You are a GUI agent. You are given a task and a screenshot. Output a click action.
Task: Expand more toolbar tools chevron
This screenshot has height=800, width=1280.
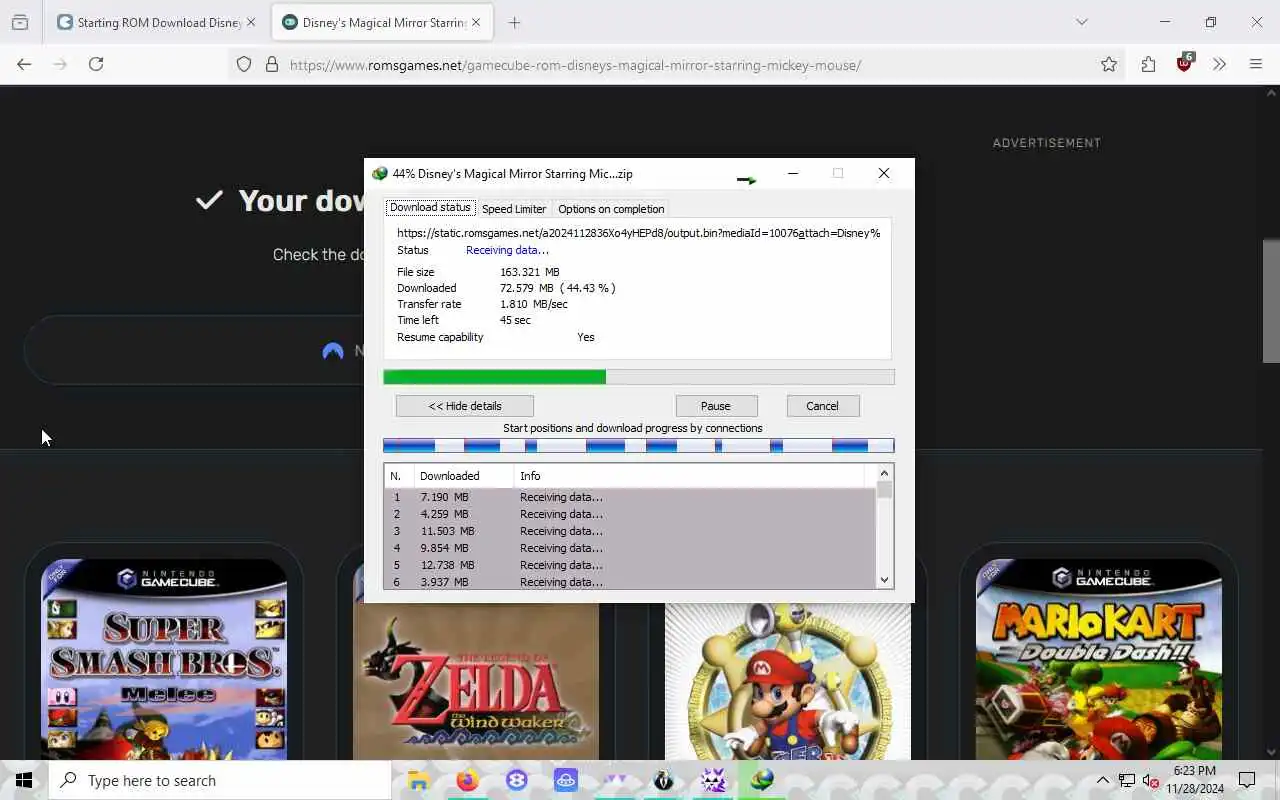(x=1219, y=64)
